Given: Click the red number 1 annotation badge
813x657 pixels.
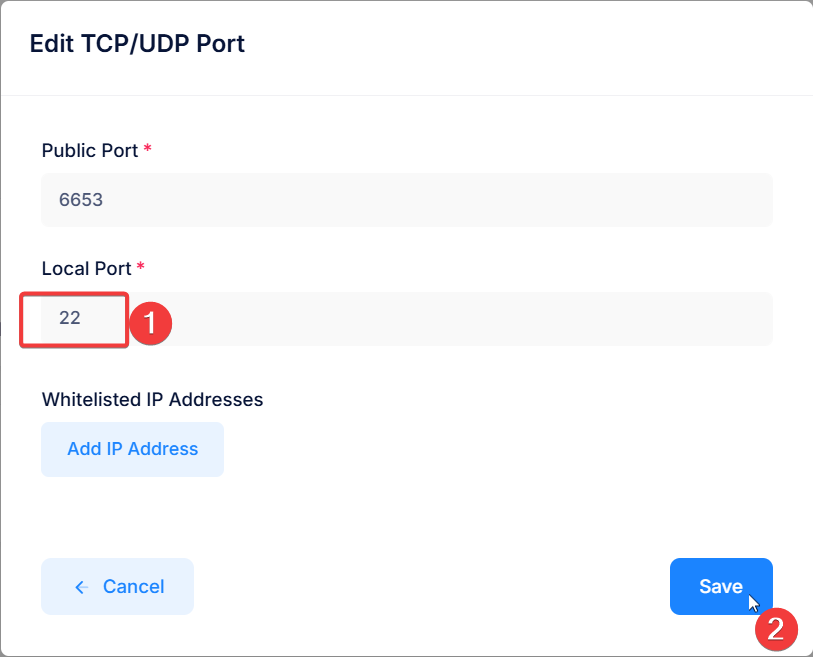Looking at the screenshot, I should (x=150, y=323).
